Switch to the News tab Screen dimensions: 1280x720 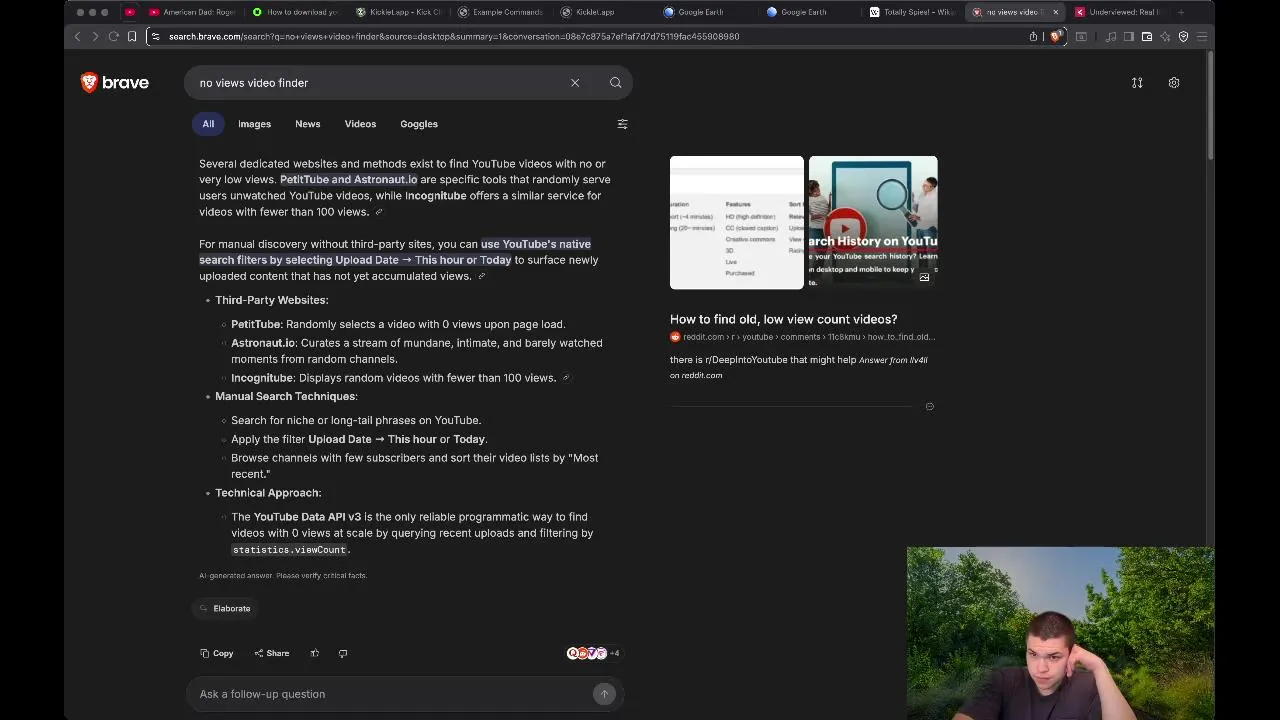[x=307, y=124]
